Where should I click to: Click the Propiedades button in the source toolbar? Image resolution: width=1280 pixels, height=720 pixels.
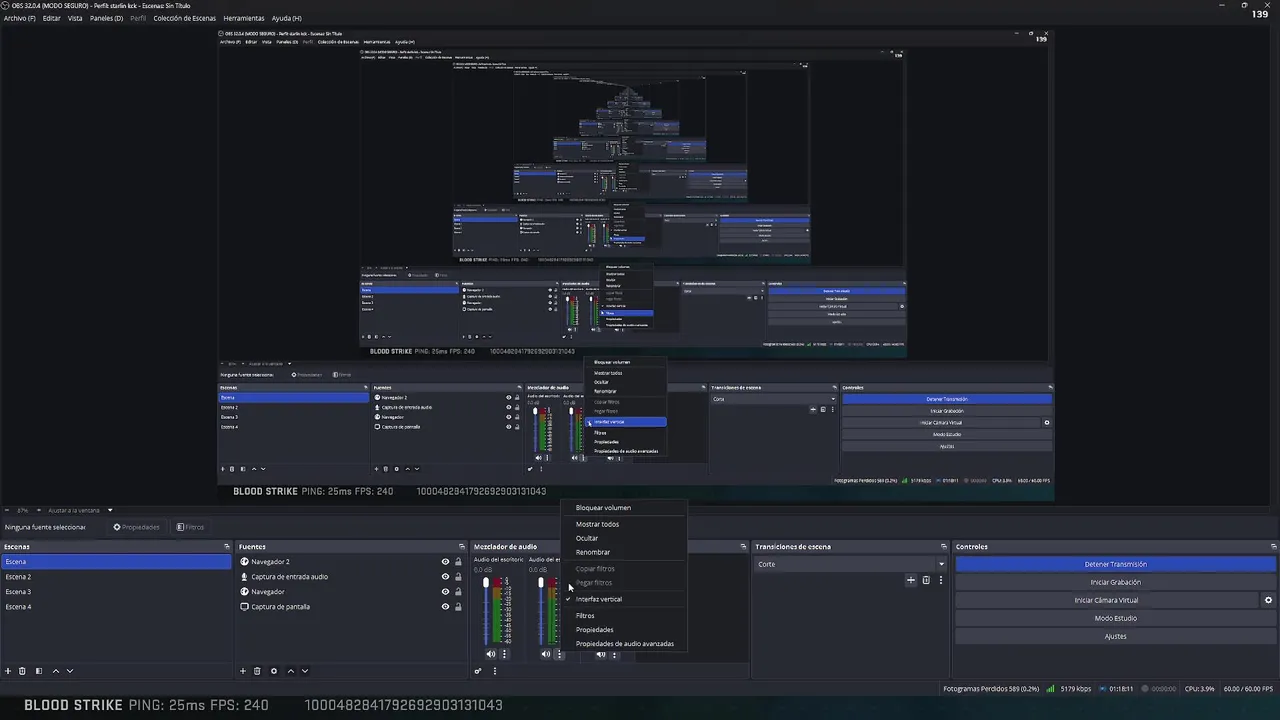[136, 527]
